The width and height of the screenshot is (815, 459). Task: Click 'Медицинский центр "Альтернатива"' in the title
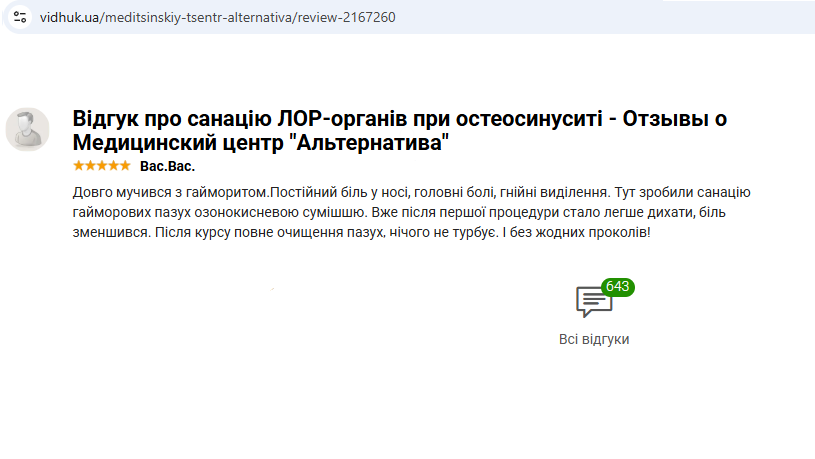(262, 143)
